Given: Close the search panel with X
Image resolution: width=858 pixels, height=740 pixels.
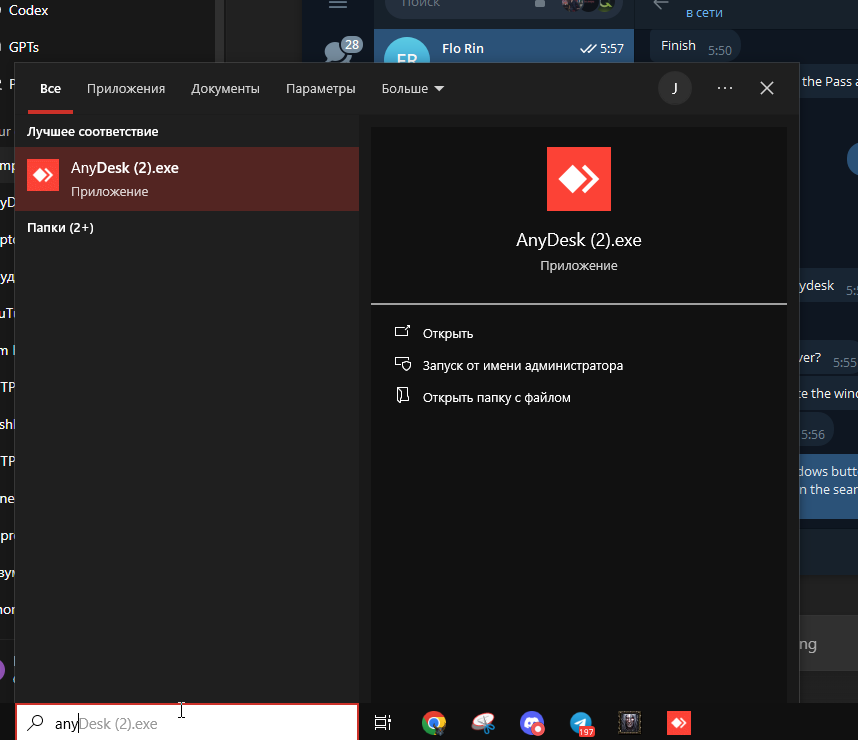Looking at the screenshot, I should (x=767, y=88).
